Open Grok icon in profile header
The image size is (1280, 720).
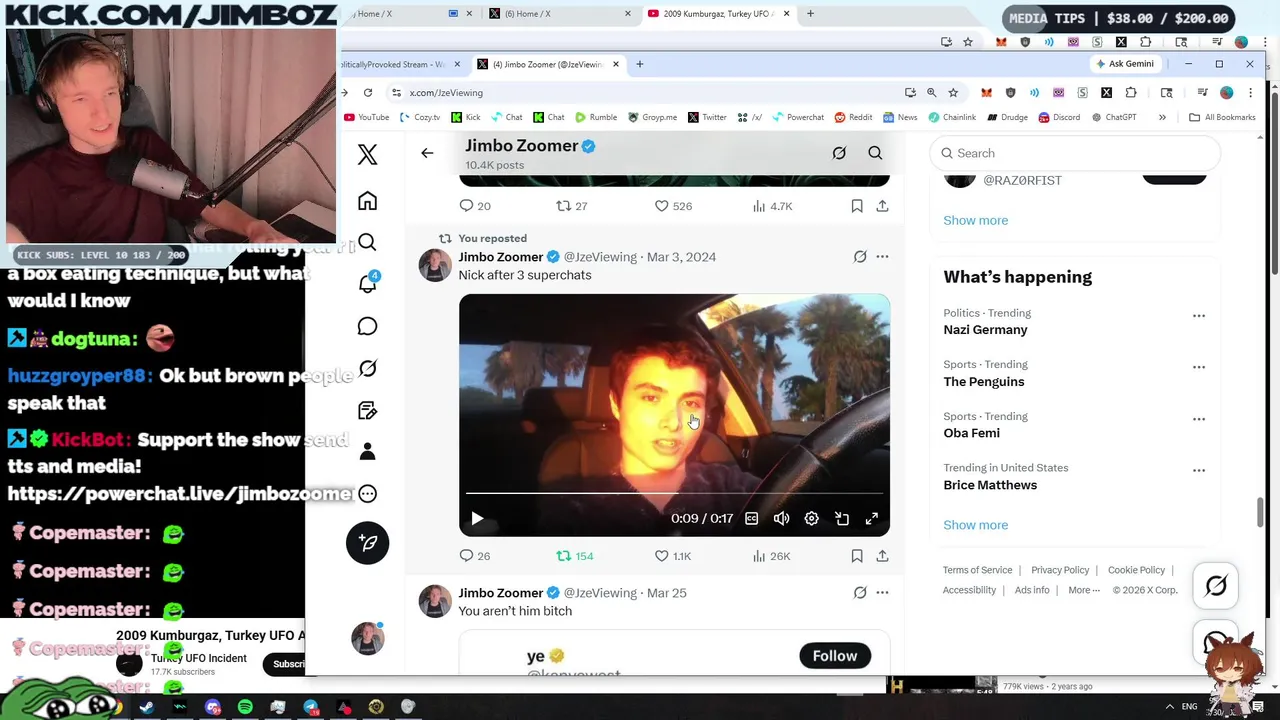(x=839, y=153)
